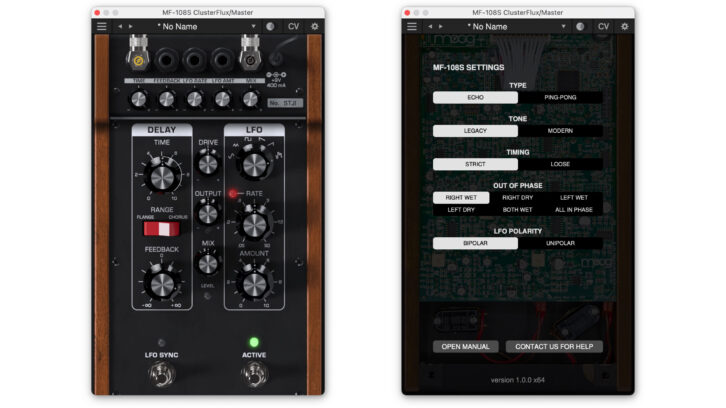Open CV panel in right settings window
The height and width of the screenshot is (408, 726).
tap(603, 26)
